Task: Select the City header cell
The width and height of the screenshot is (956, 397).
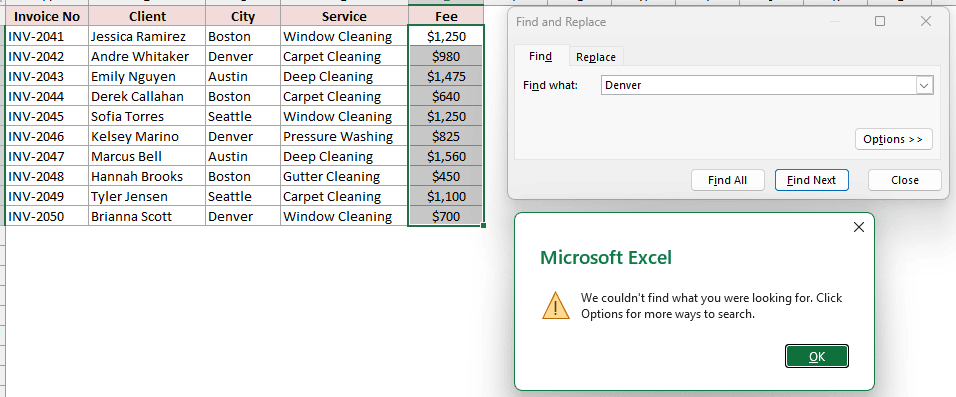Action: [x=243, y=16]
